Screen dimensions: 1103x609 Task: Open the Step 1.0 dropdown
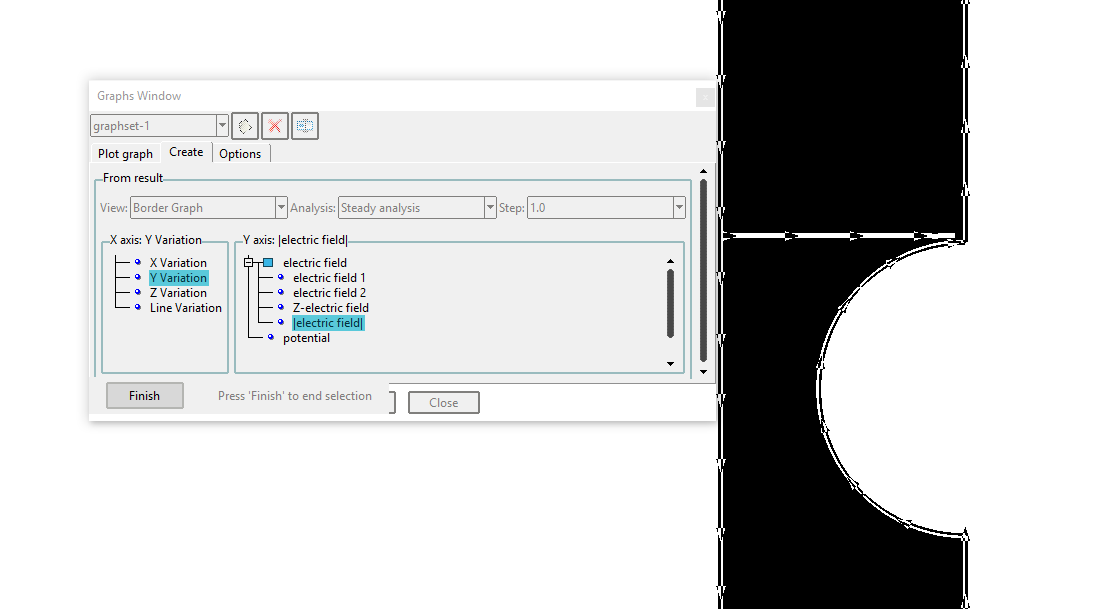[679, 208]
